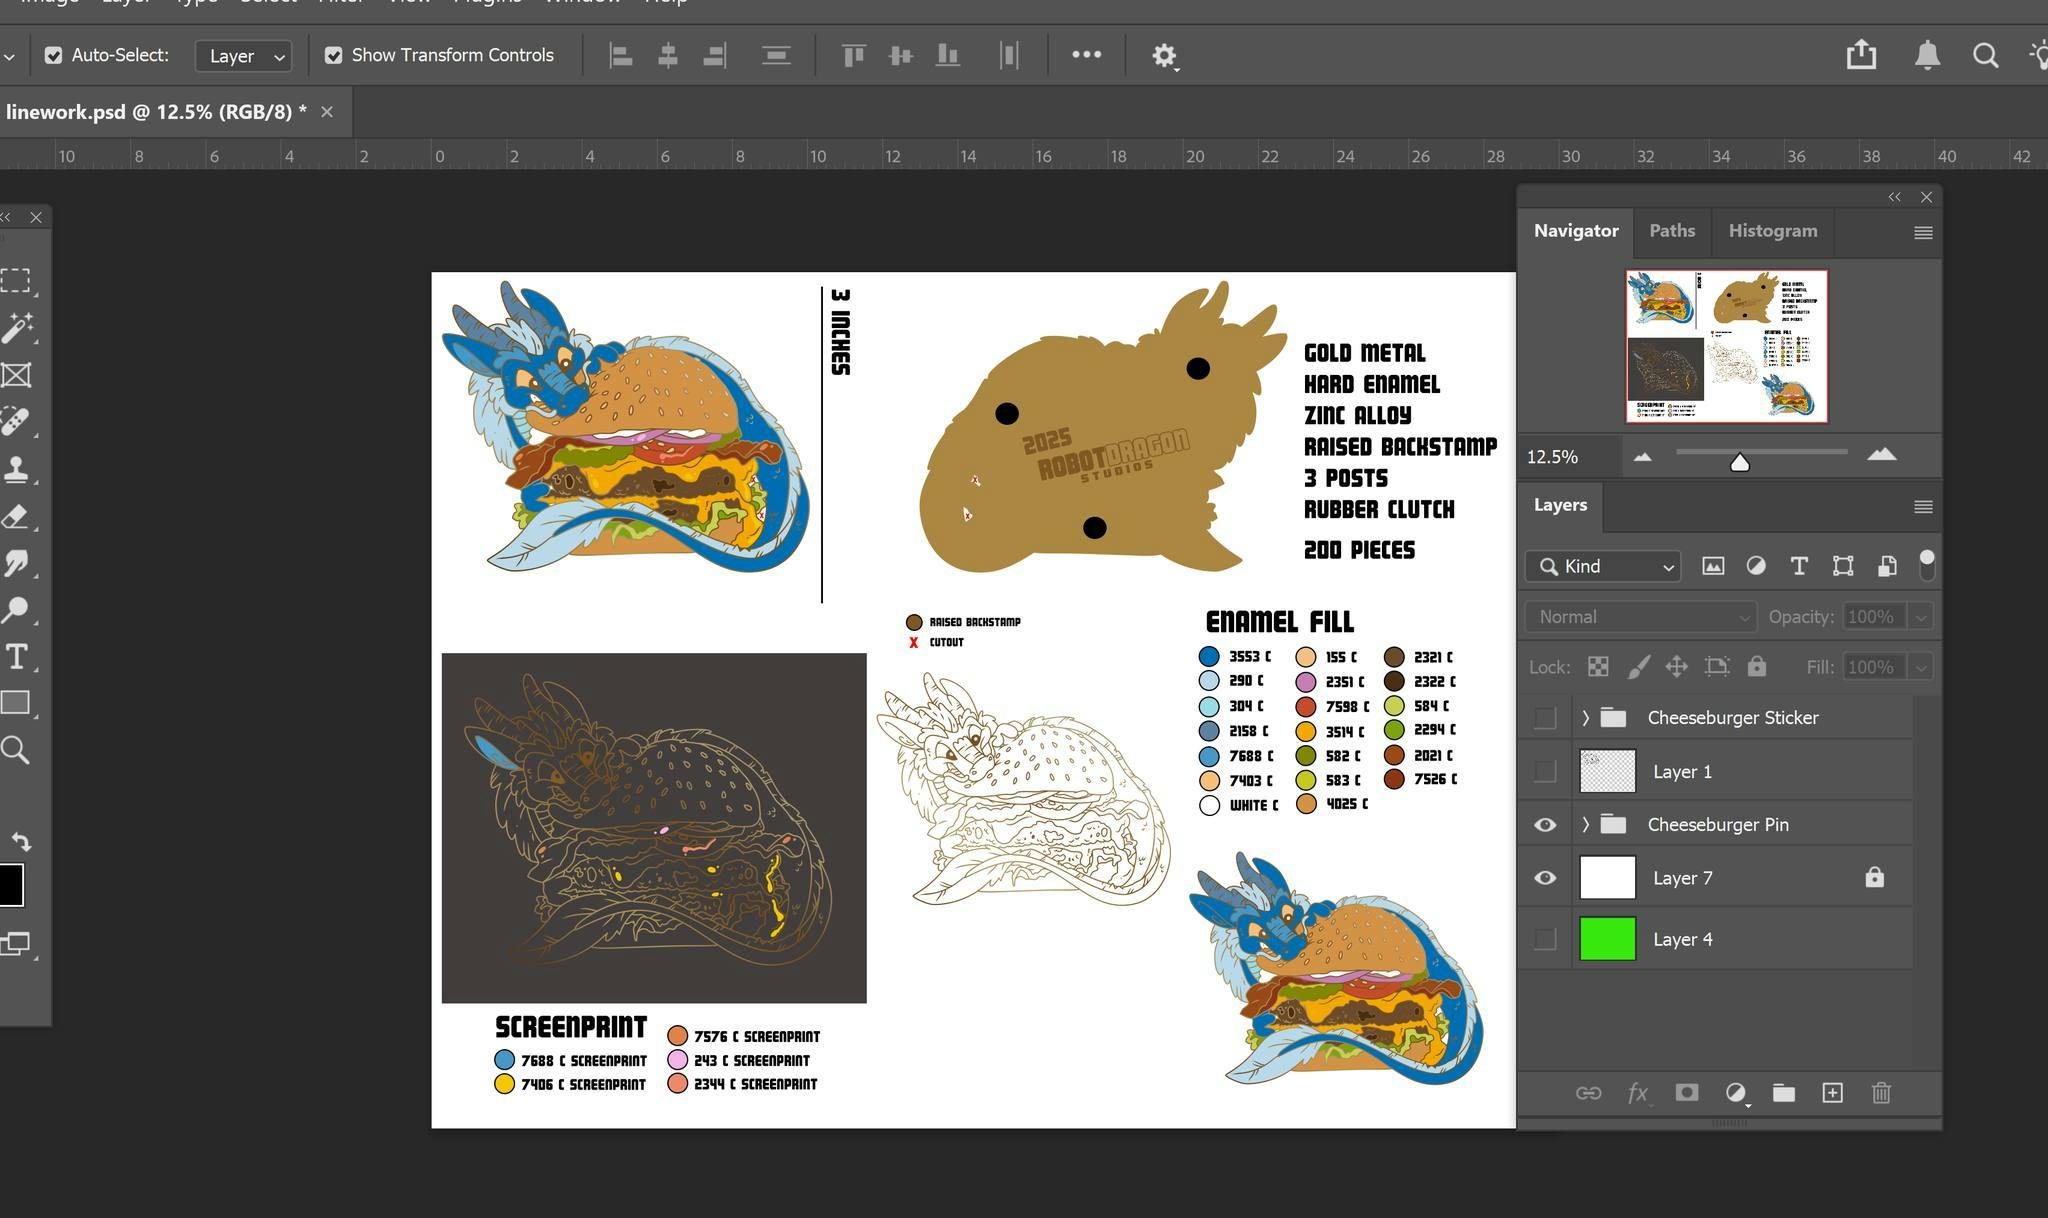Image resolution: width=2048 pixels, height=1218 pixels.
Task: Click the Delete layer trash icon
Action: [x=1881, y=1093]
